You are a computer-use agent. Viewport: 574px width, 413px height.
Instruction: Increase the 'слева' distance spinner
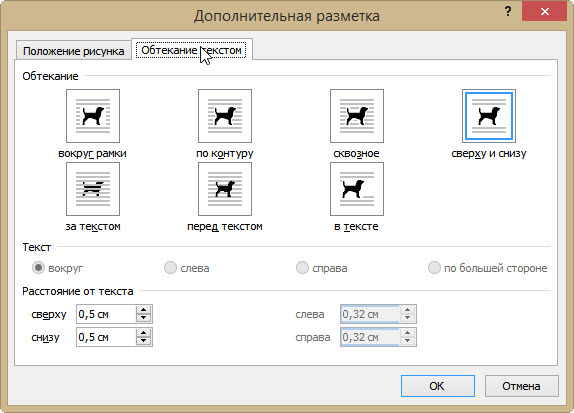coord(407,310)
